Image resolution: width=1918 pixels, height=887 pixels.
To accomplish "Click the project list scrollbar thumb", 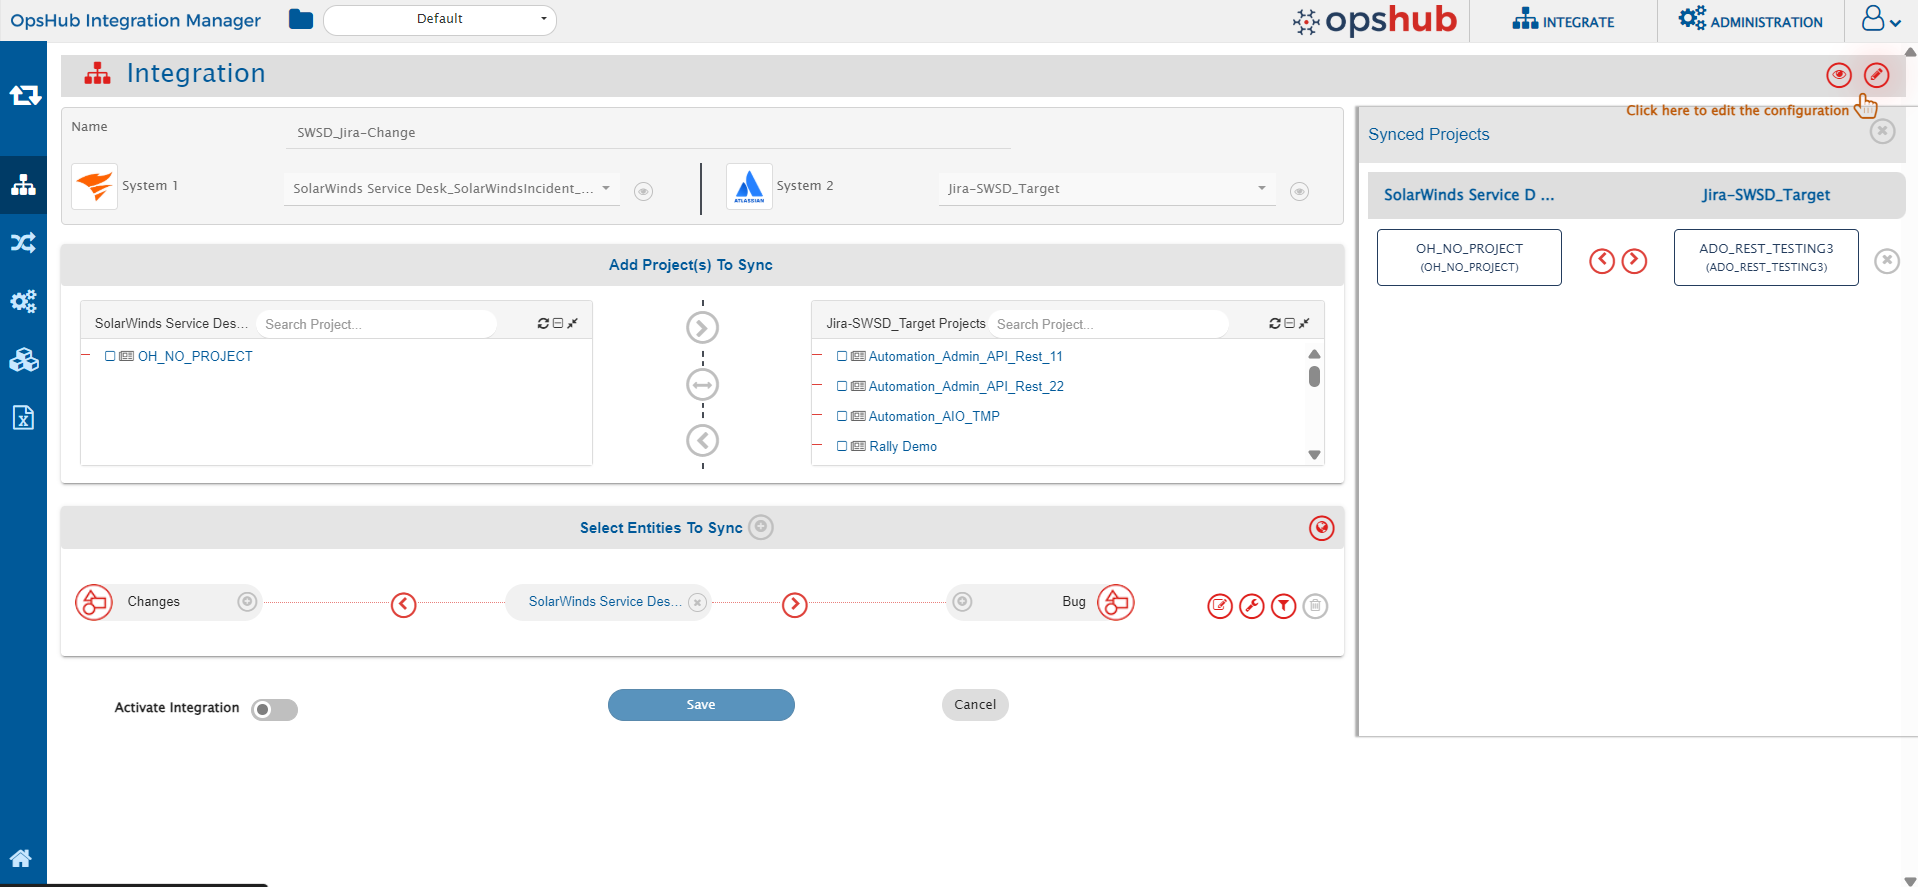I will (1314, 377).
